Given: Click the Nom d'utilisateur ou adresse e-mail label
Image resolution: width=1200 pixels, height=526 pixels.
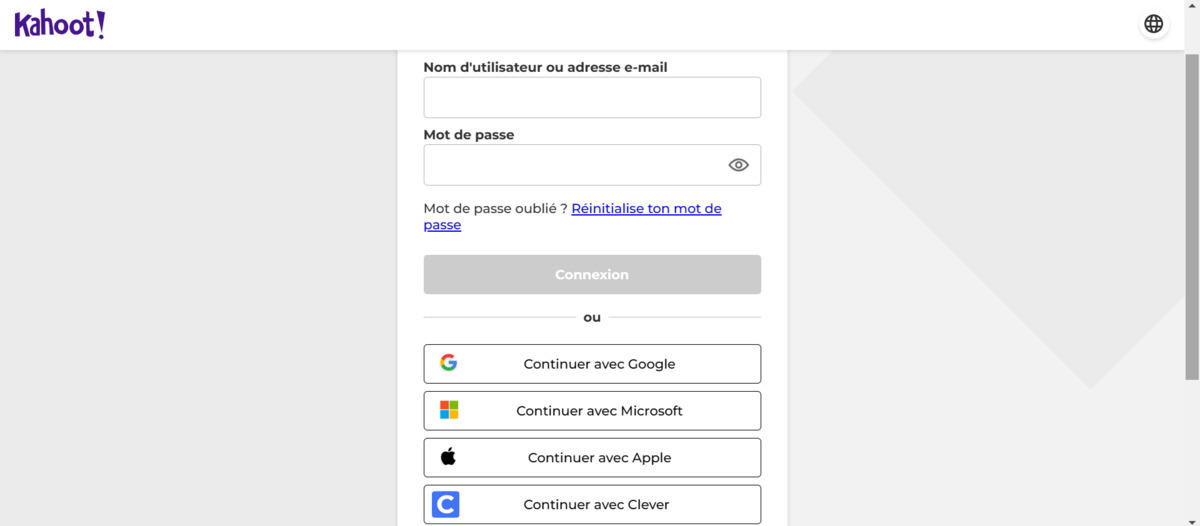Looking at the screenshot, I should point(546,67).
